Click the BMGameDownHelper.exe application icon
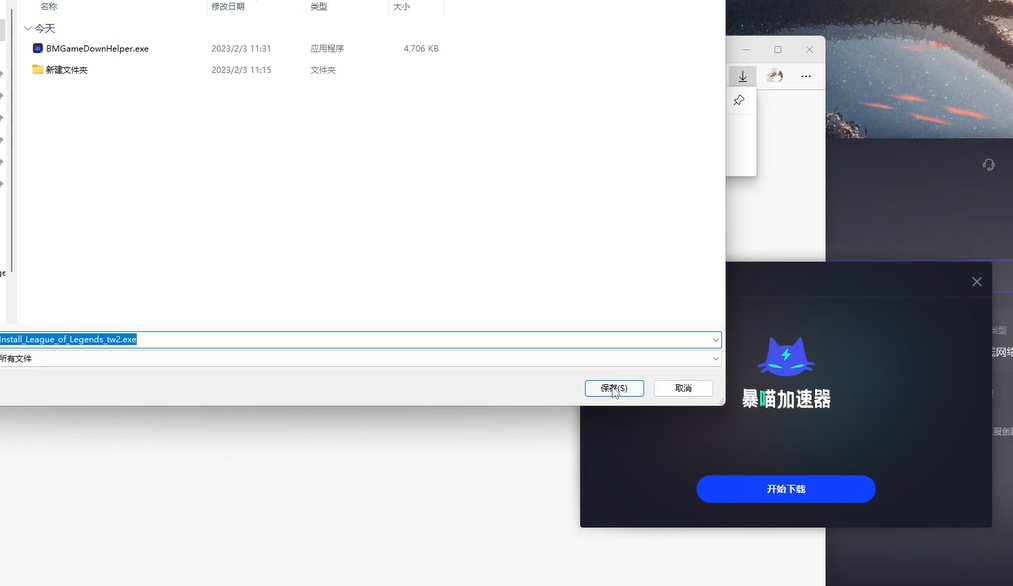 coord(37,48)
